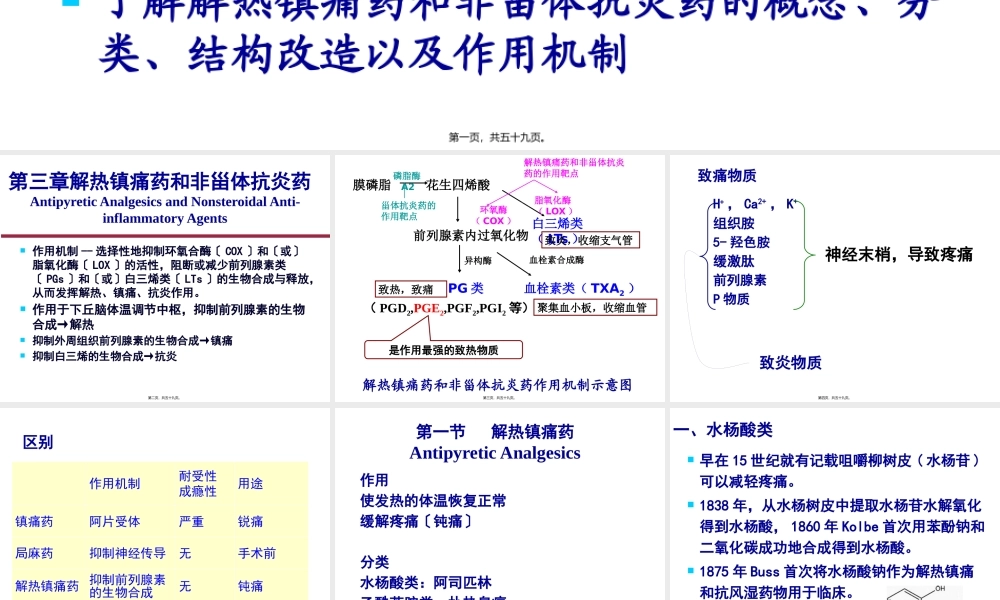Click 缓激肽 in the list
The height and width of the screenshot is (600, 1000).
coord(734,261)
